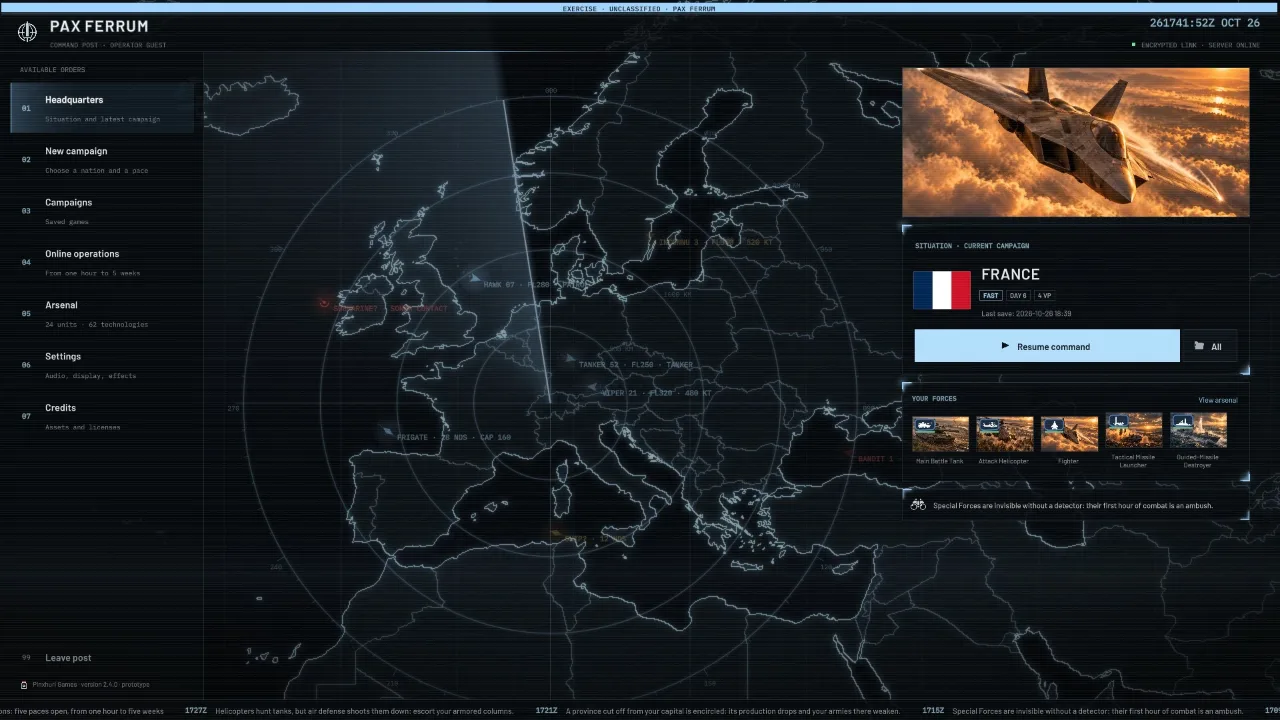Click the FRANCE campaign title

tap(1010, 274)
